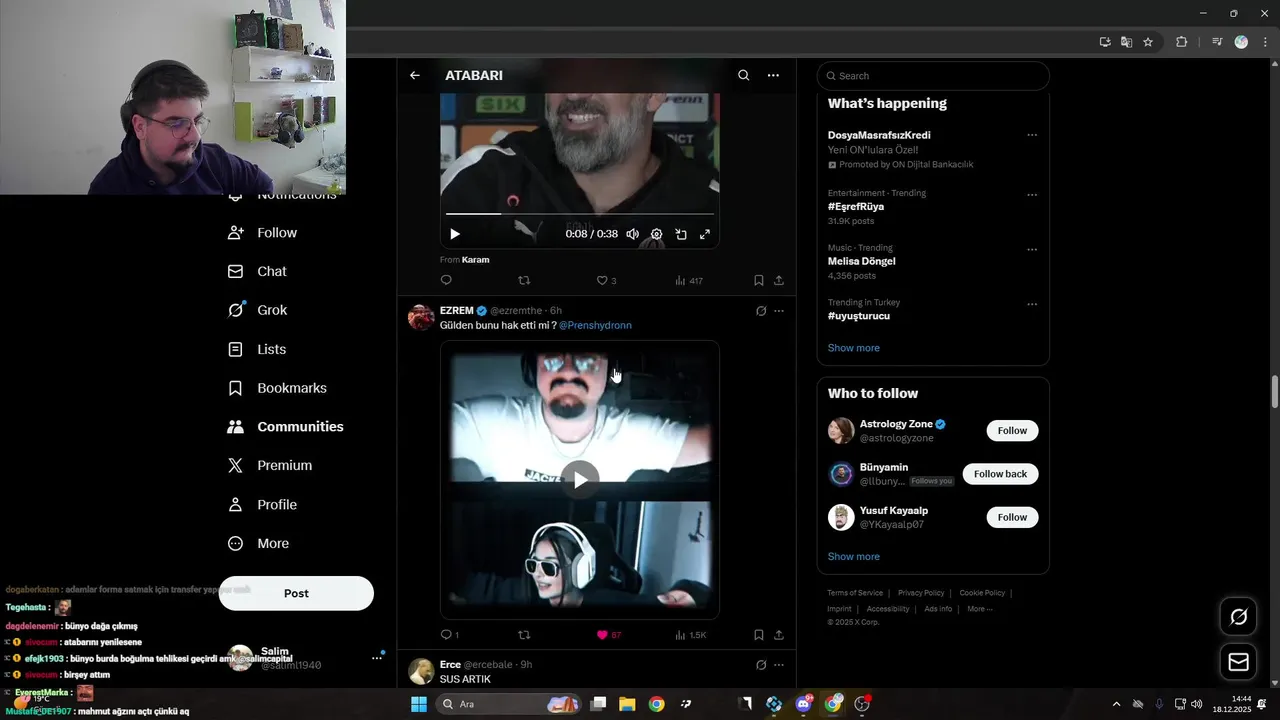Open more menu on the Erce post

point(779,665)
